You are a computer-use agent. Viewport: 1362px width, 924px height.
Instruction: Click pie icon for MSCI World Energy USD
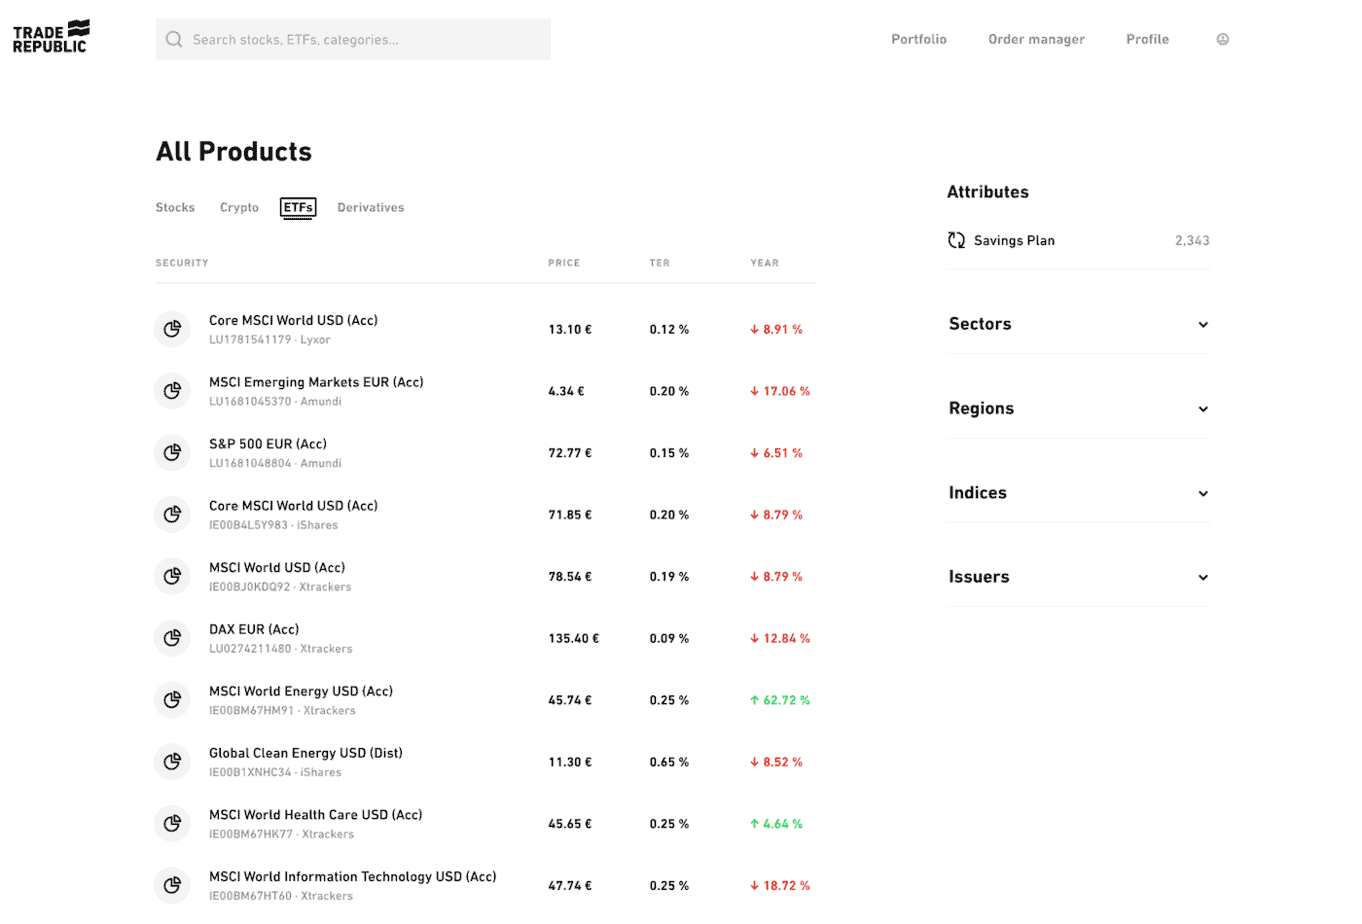coord(172,700)
